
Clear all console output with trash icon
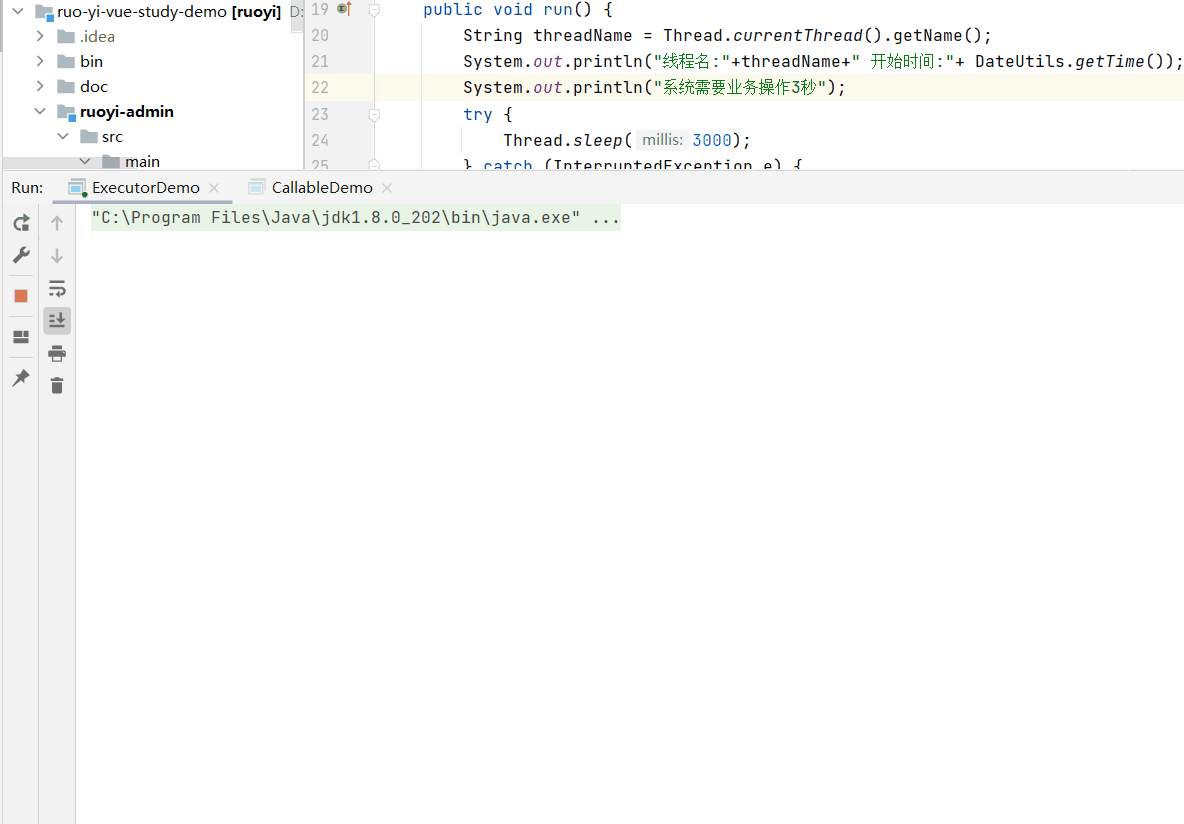pos(57,385)
